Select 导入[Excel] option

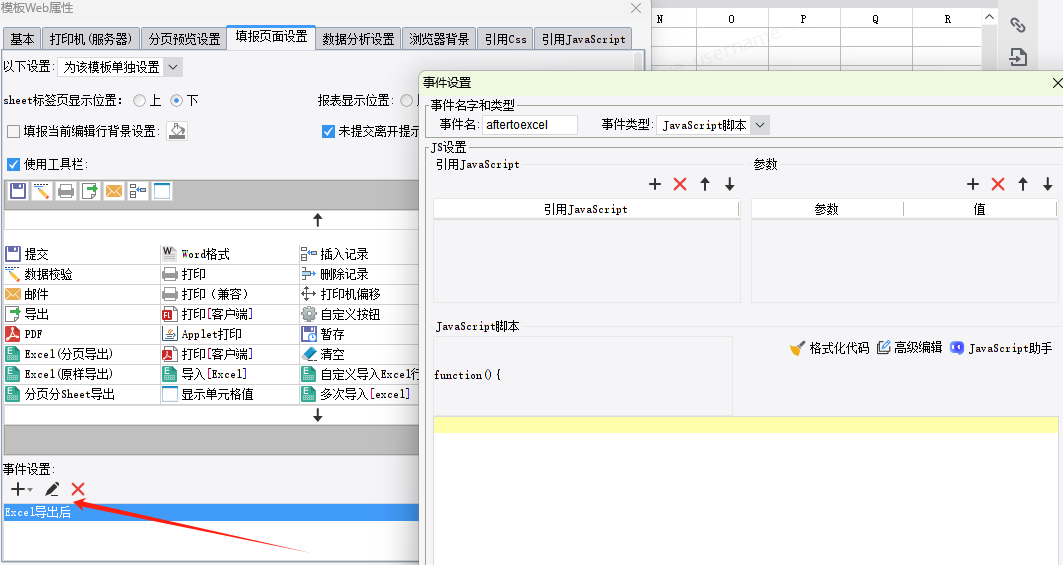coord(205,374)
